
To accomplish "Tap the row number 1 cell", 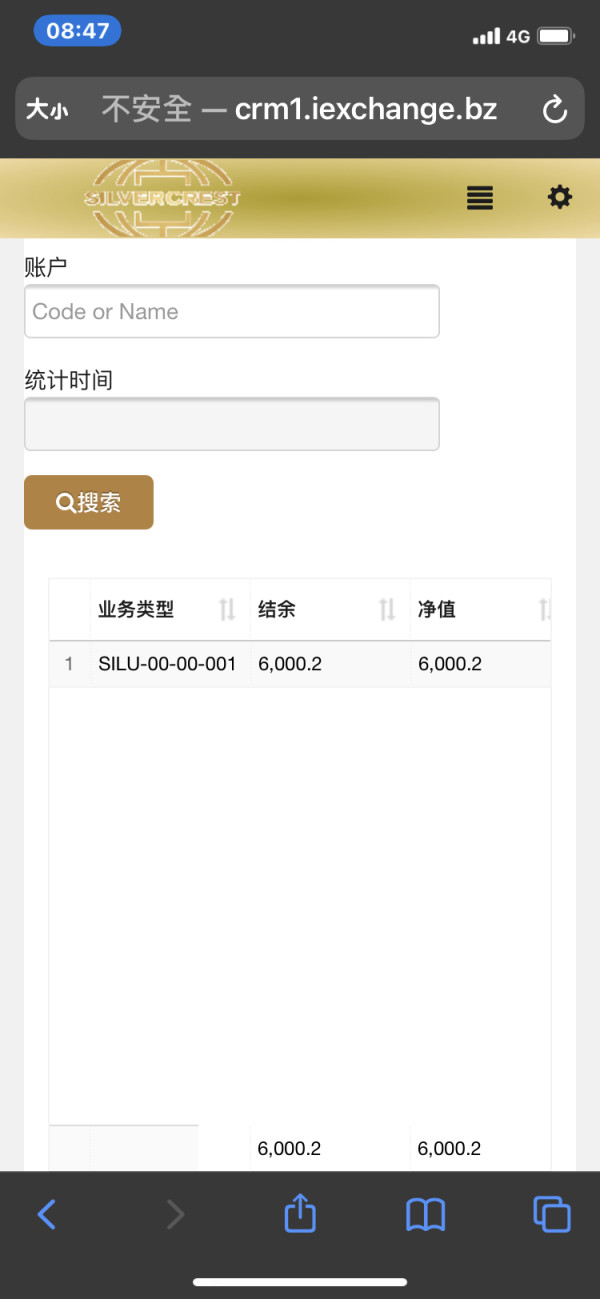I will pos(69,664).
